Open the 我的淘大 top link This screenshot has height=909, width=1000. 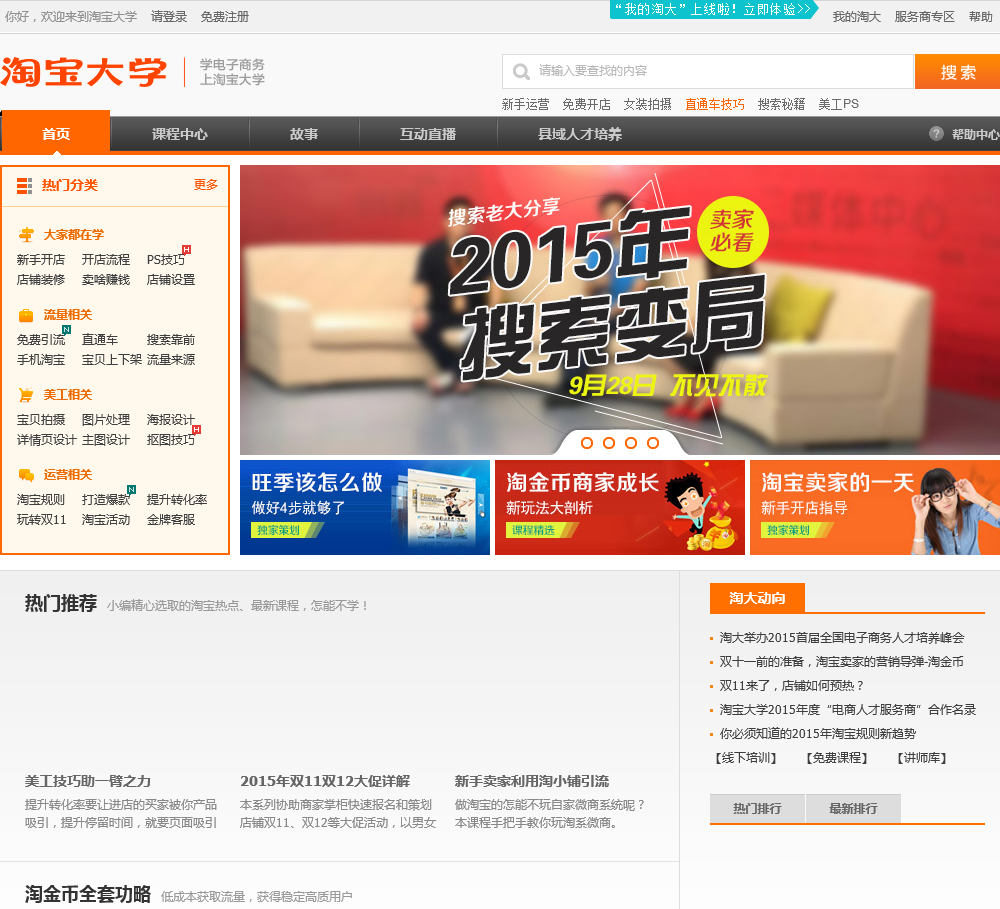tap(857, 17)
